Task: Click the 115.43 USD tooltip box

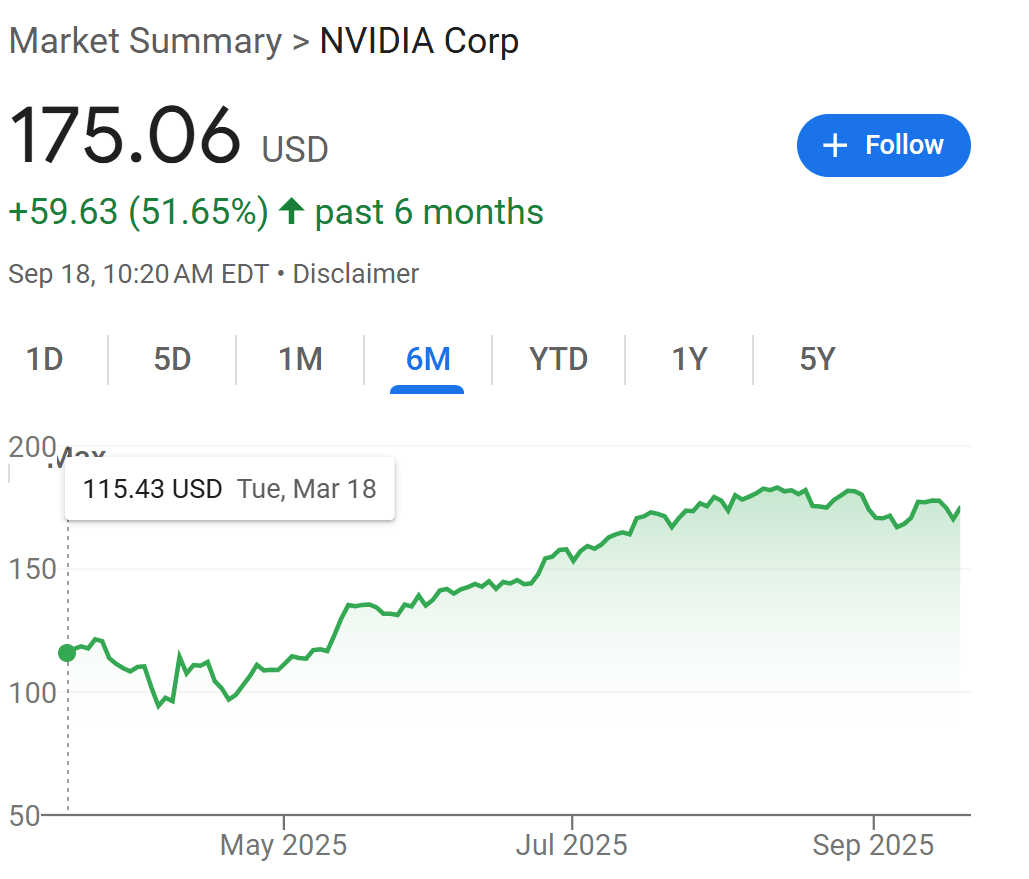Action: tap(230, 488)
